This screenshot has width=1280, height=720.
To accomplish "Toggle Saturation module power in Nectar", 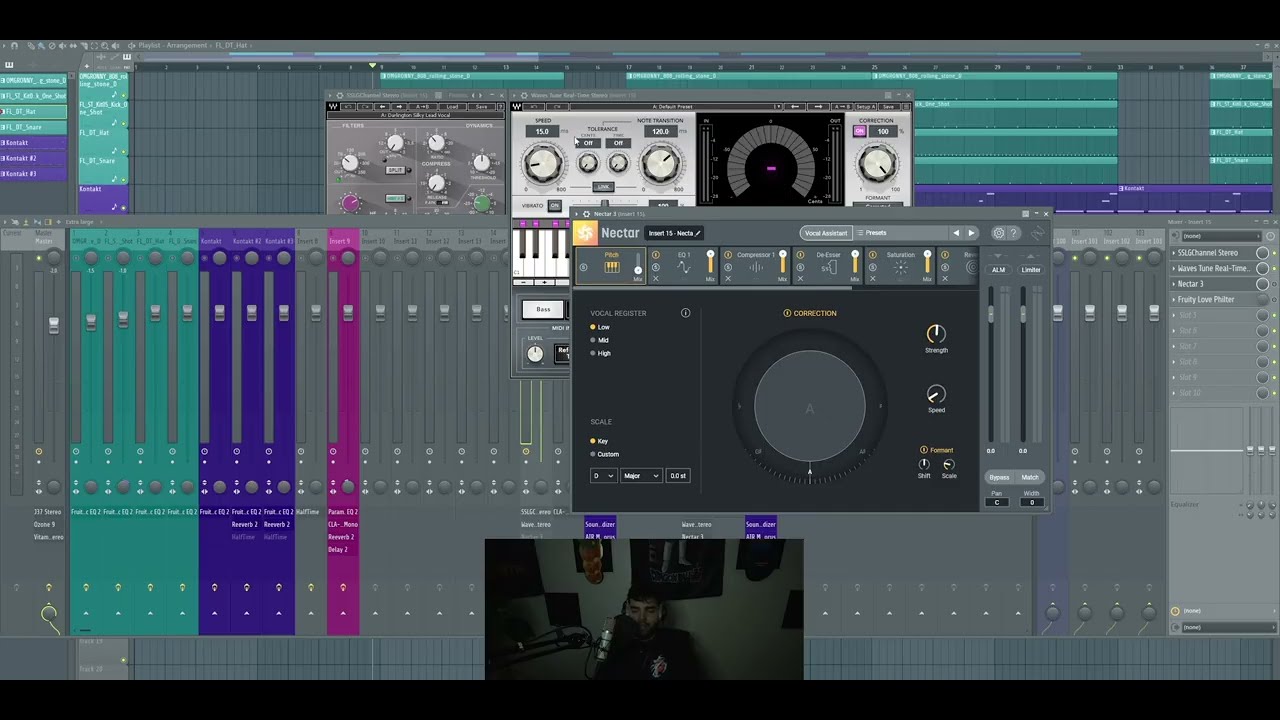I will [873, 255].
